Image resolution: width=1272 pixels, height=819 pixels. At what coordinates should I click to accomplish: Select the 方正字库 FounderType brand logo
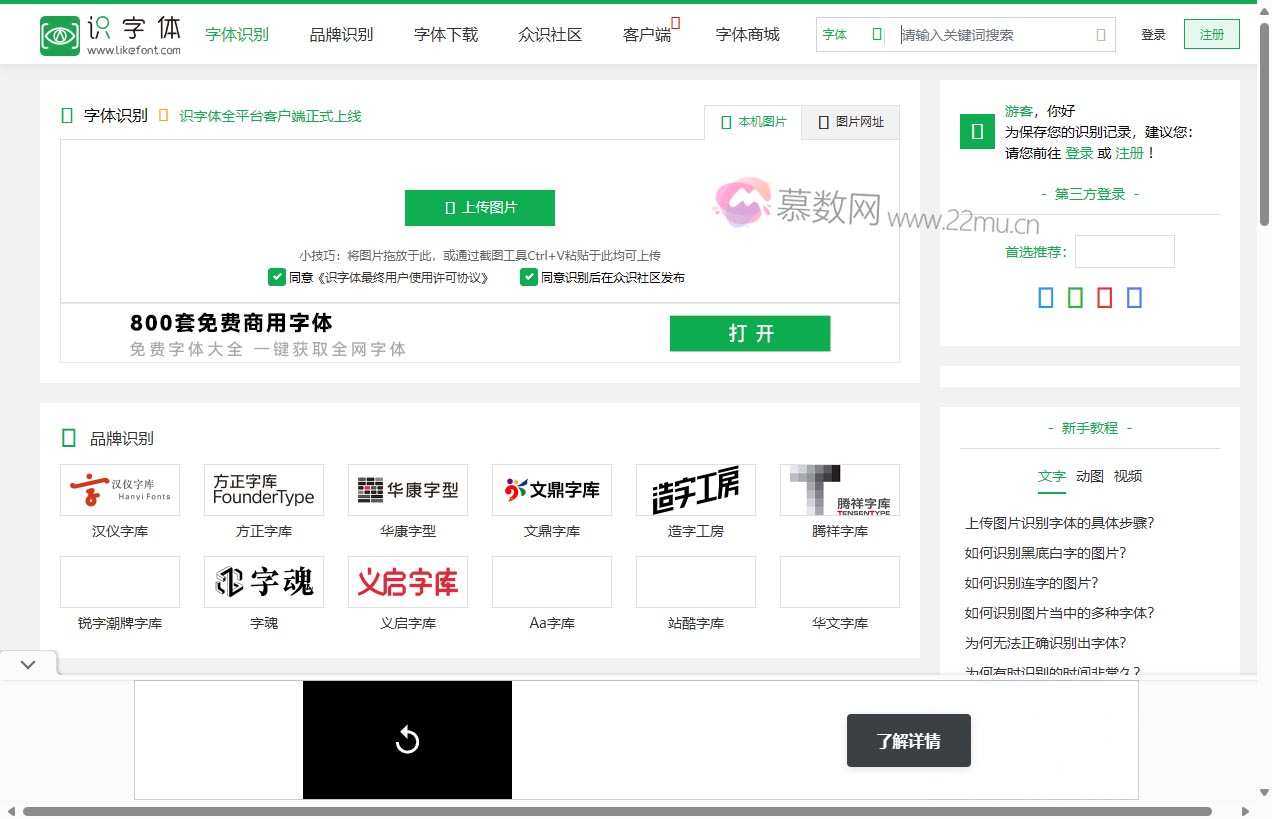(x=263, y=490)
